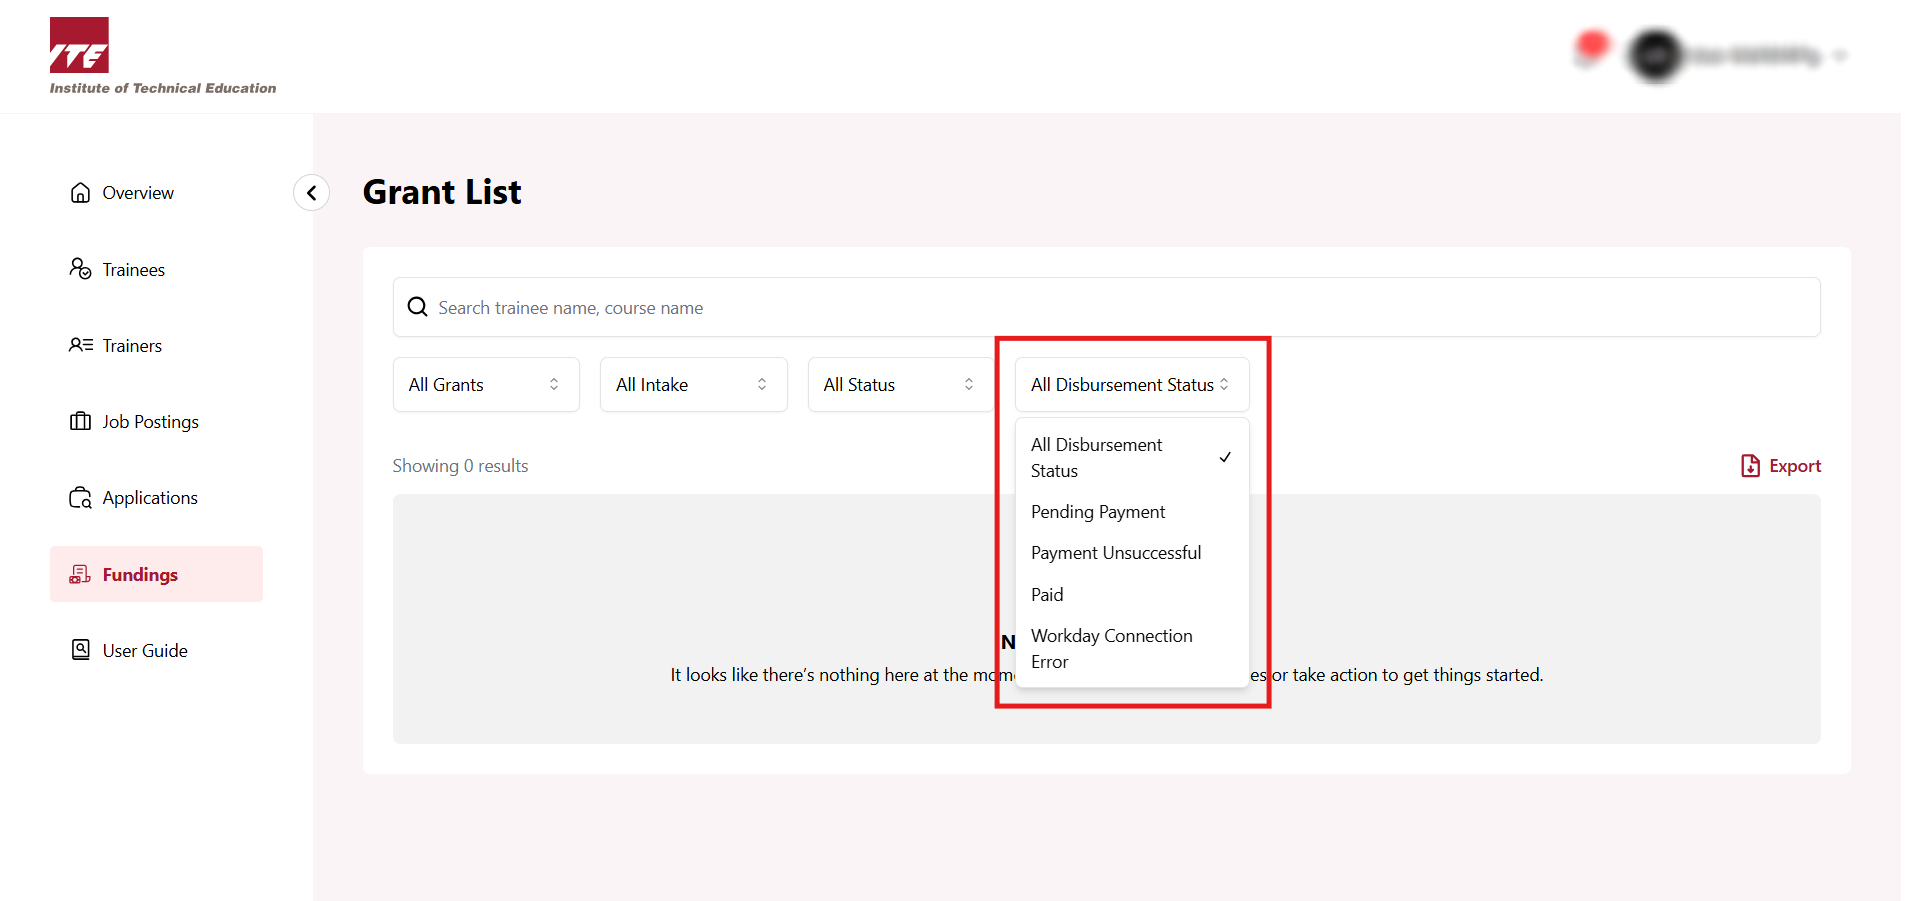The height and width of the screenshot is (901, 1918).
Task: Choose Payment Unsuccessful from the list
Action: tap(1116, 553)
